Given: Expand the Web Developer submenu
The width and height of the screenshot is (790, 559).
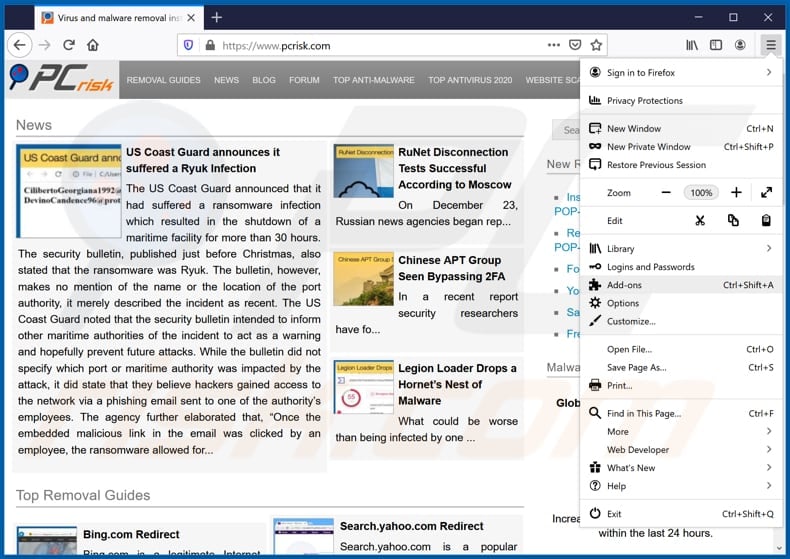Looking at the screenshot, I should coord(681,450).
